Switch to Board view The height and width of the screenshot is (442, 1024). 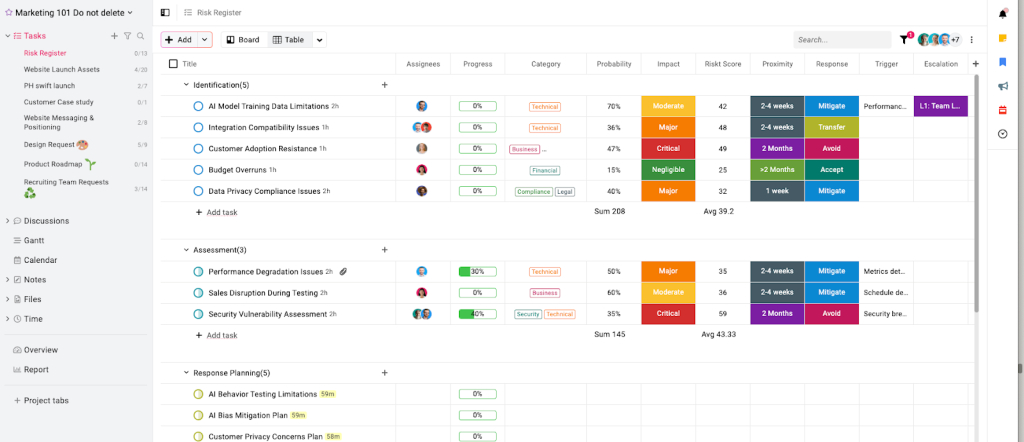coord(241,40)
